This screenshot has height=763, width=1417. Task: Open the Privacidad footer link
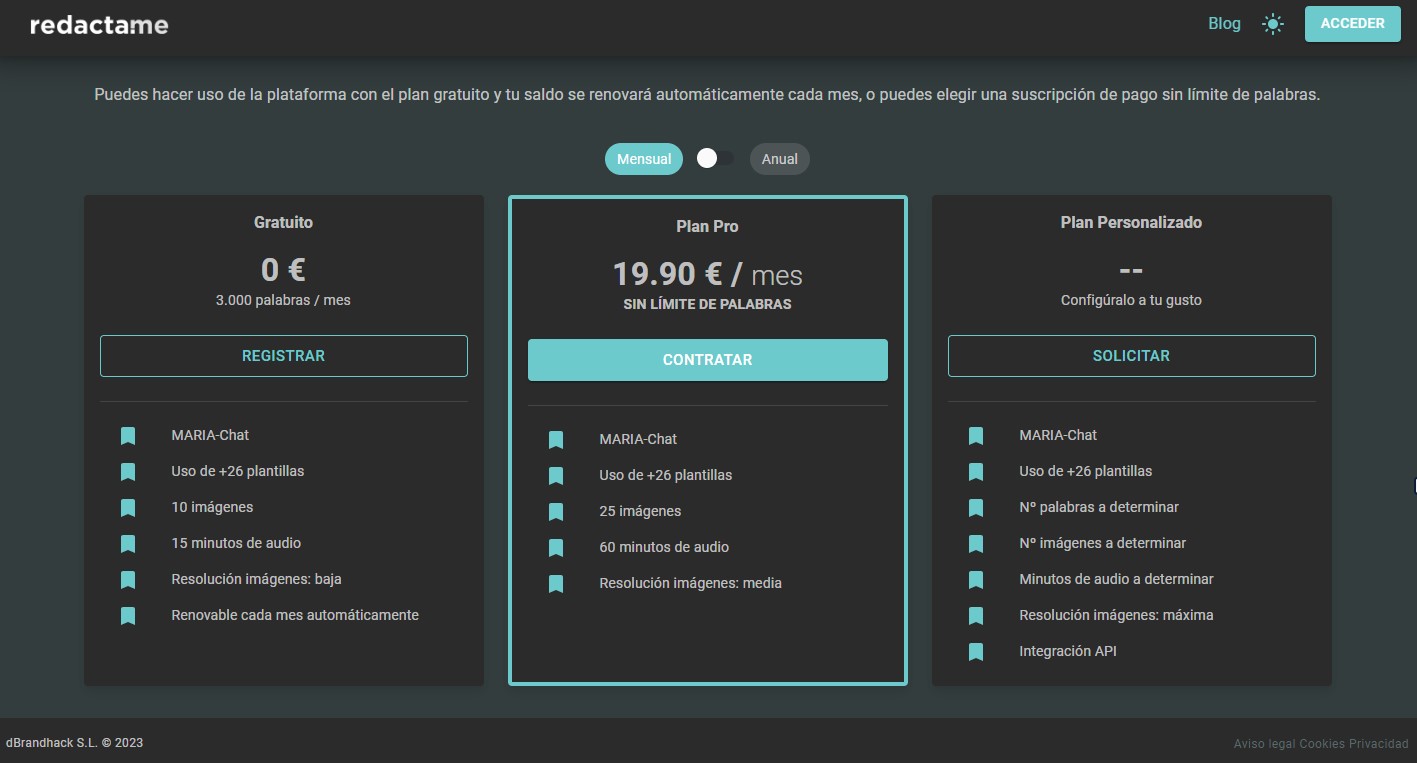(x=1379, y=744)
